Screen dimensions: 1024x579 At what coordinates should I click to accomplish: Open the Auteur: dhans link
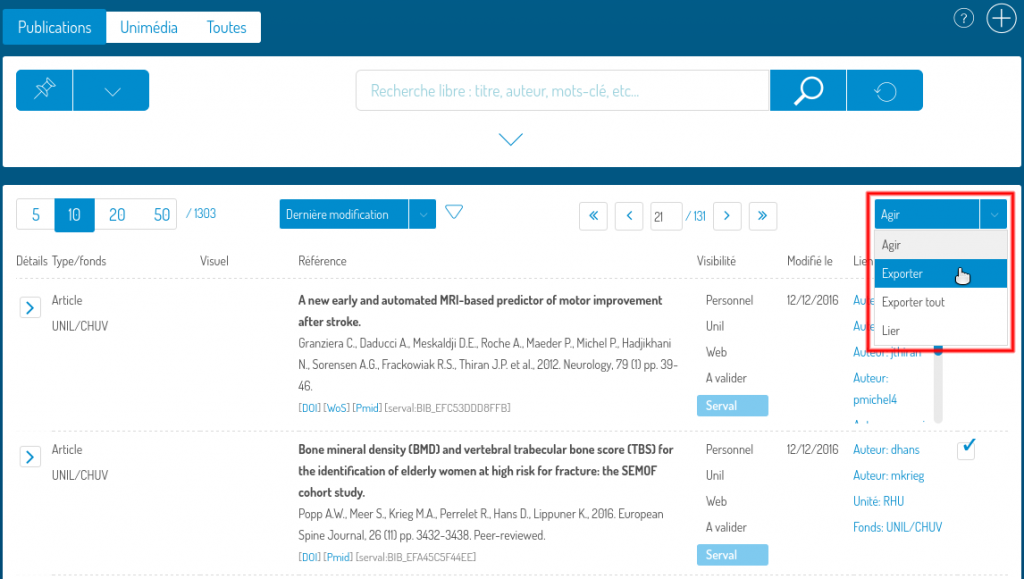tap(886, 449)
